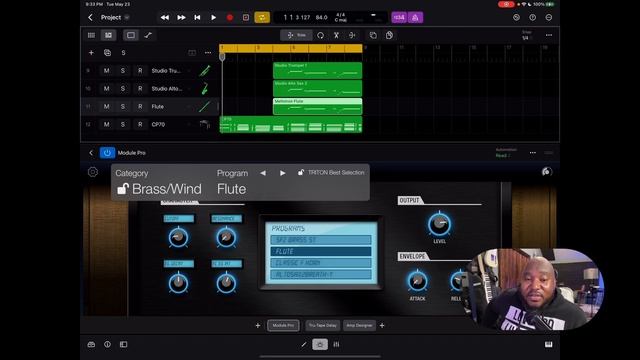Jump to the beginning of the project
The image size is (640, 360).
click(x=197, y=18)
